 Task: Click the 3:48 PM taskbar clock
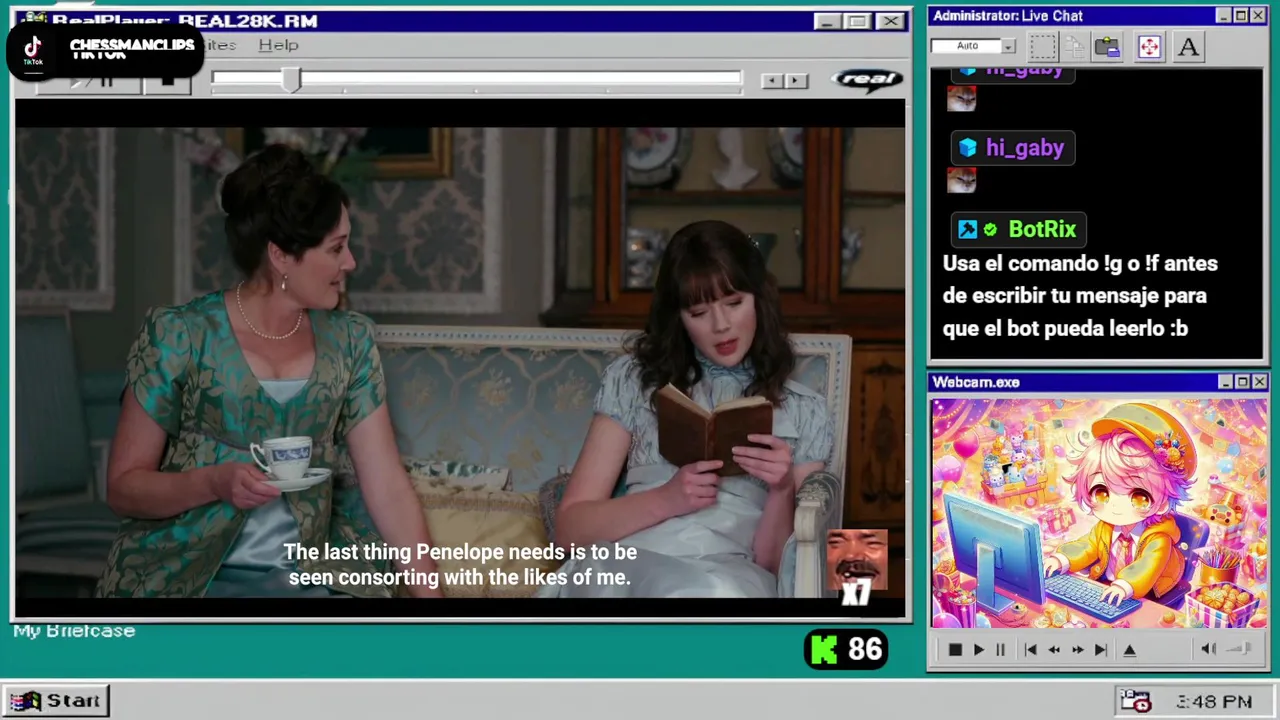click(x=1214, y=702)
